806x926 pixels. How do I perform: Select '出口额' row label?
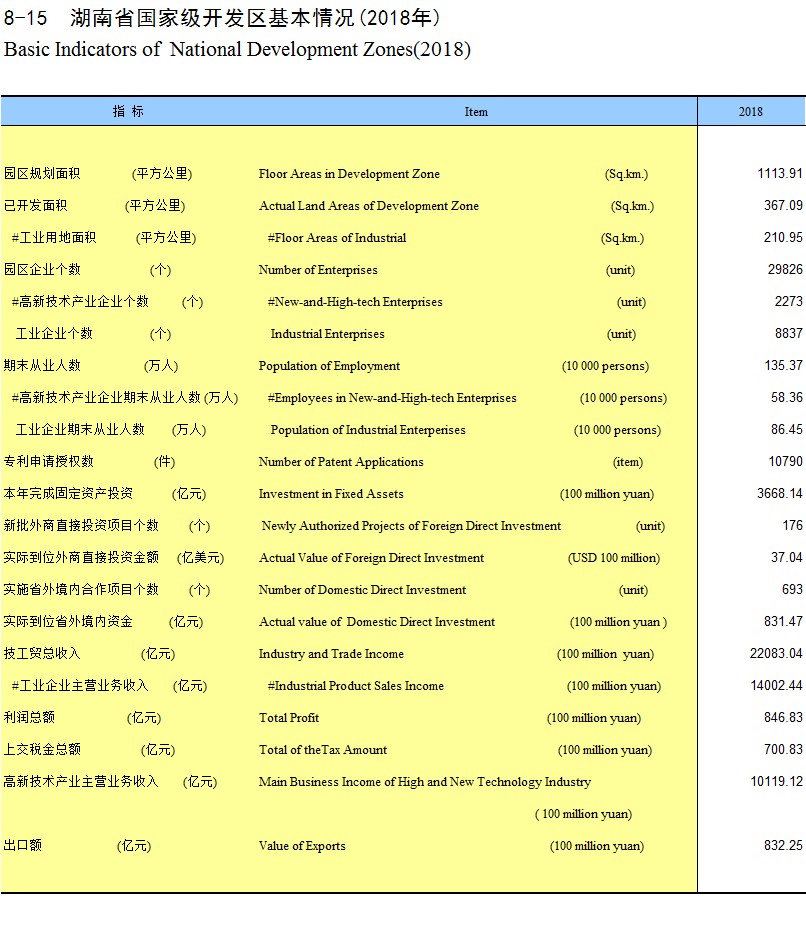22,845
